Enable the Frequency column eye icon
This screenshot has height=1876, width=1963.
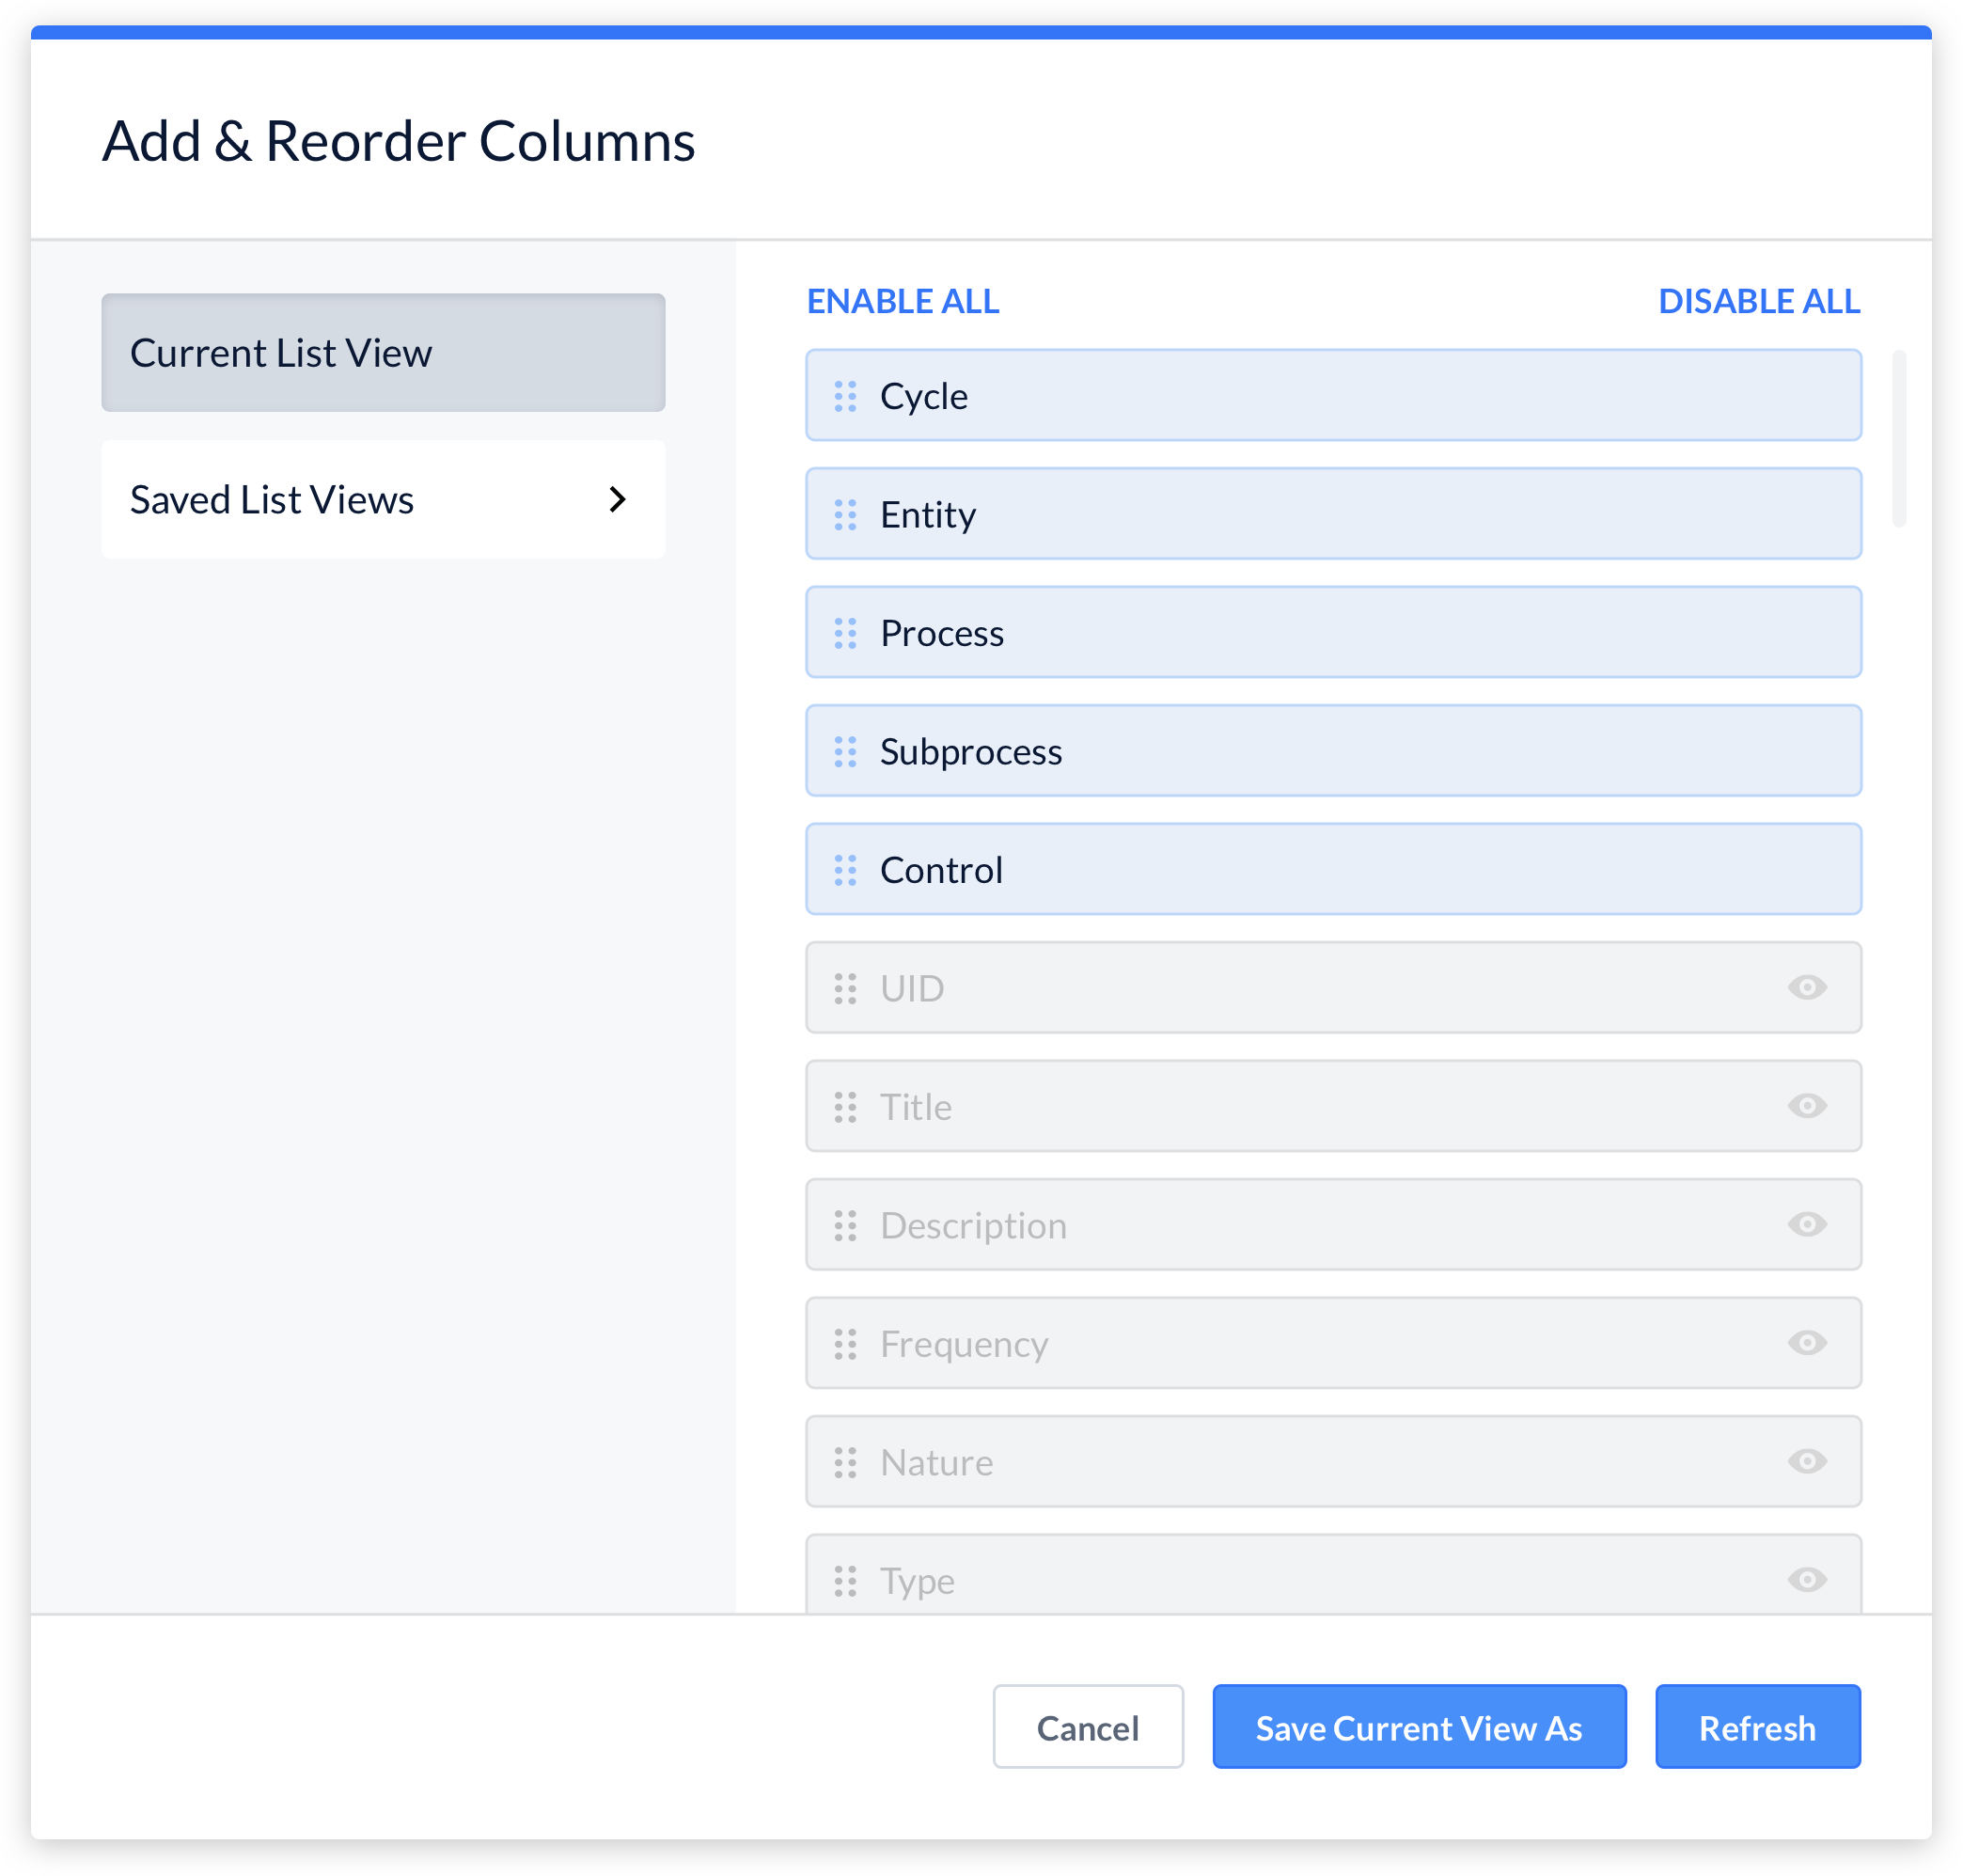coord(1806,1343)
